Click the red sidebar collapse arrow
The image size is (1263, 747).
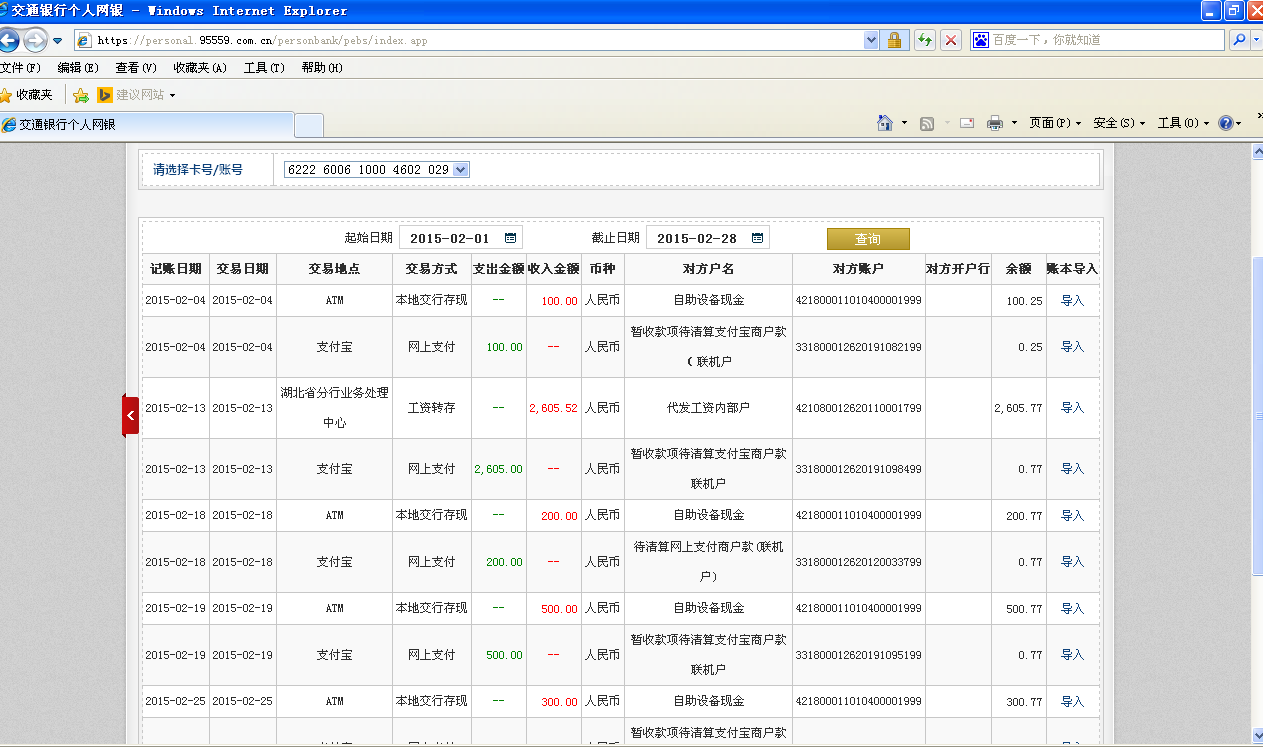pyautogui.click(x=130, y=415)
